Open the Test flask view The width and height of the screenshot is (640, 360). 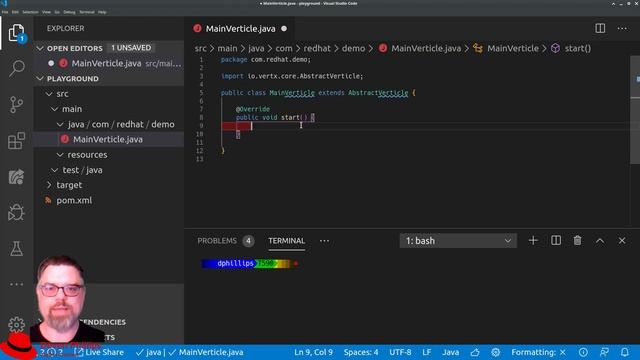coord(16,248)
